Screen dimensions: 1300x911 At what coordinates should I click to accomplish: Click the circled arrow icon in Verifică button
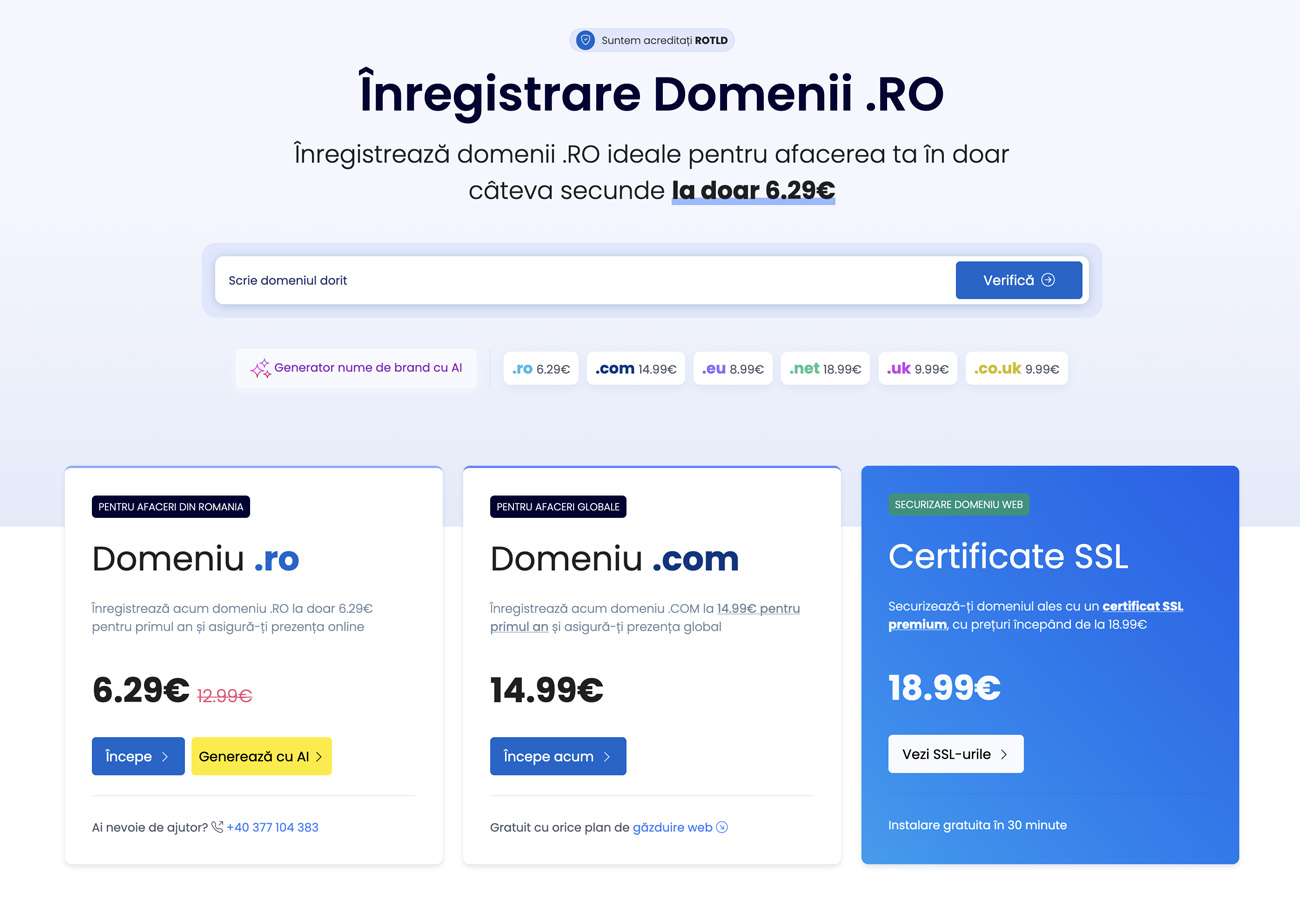[x=1048, y=280]
